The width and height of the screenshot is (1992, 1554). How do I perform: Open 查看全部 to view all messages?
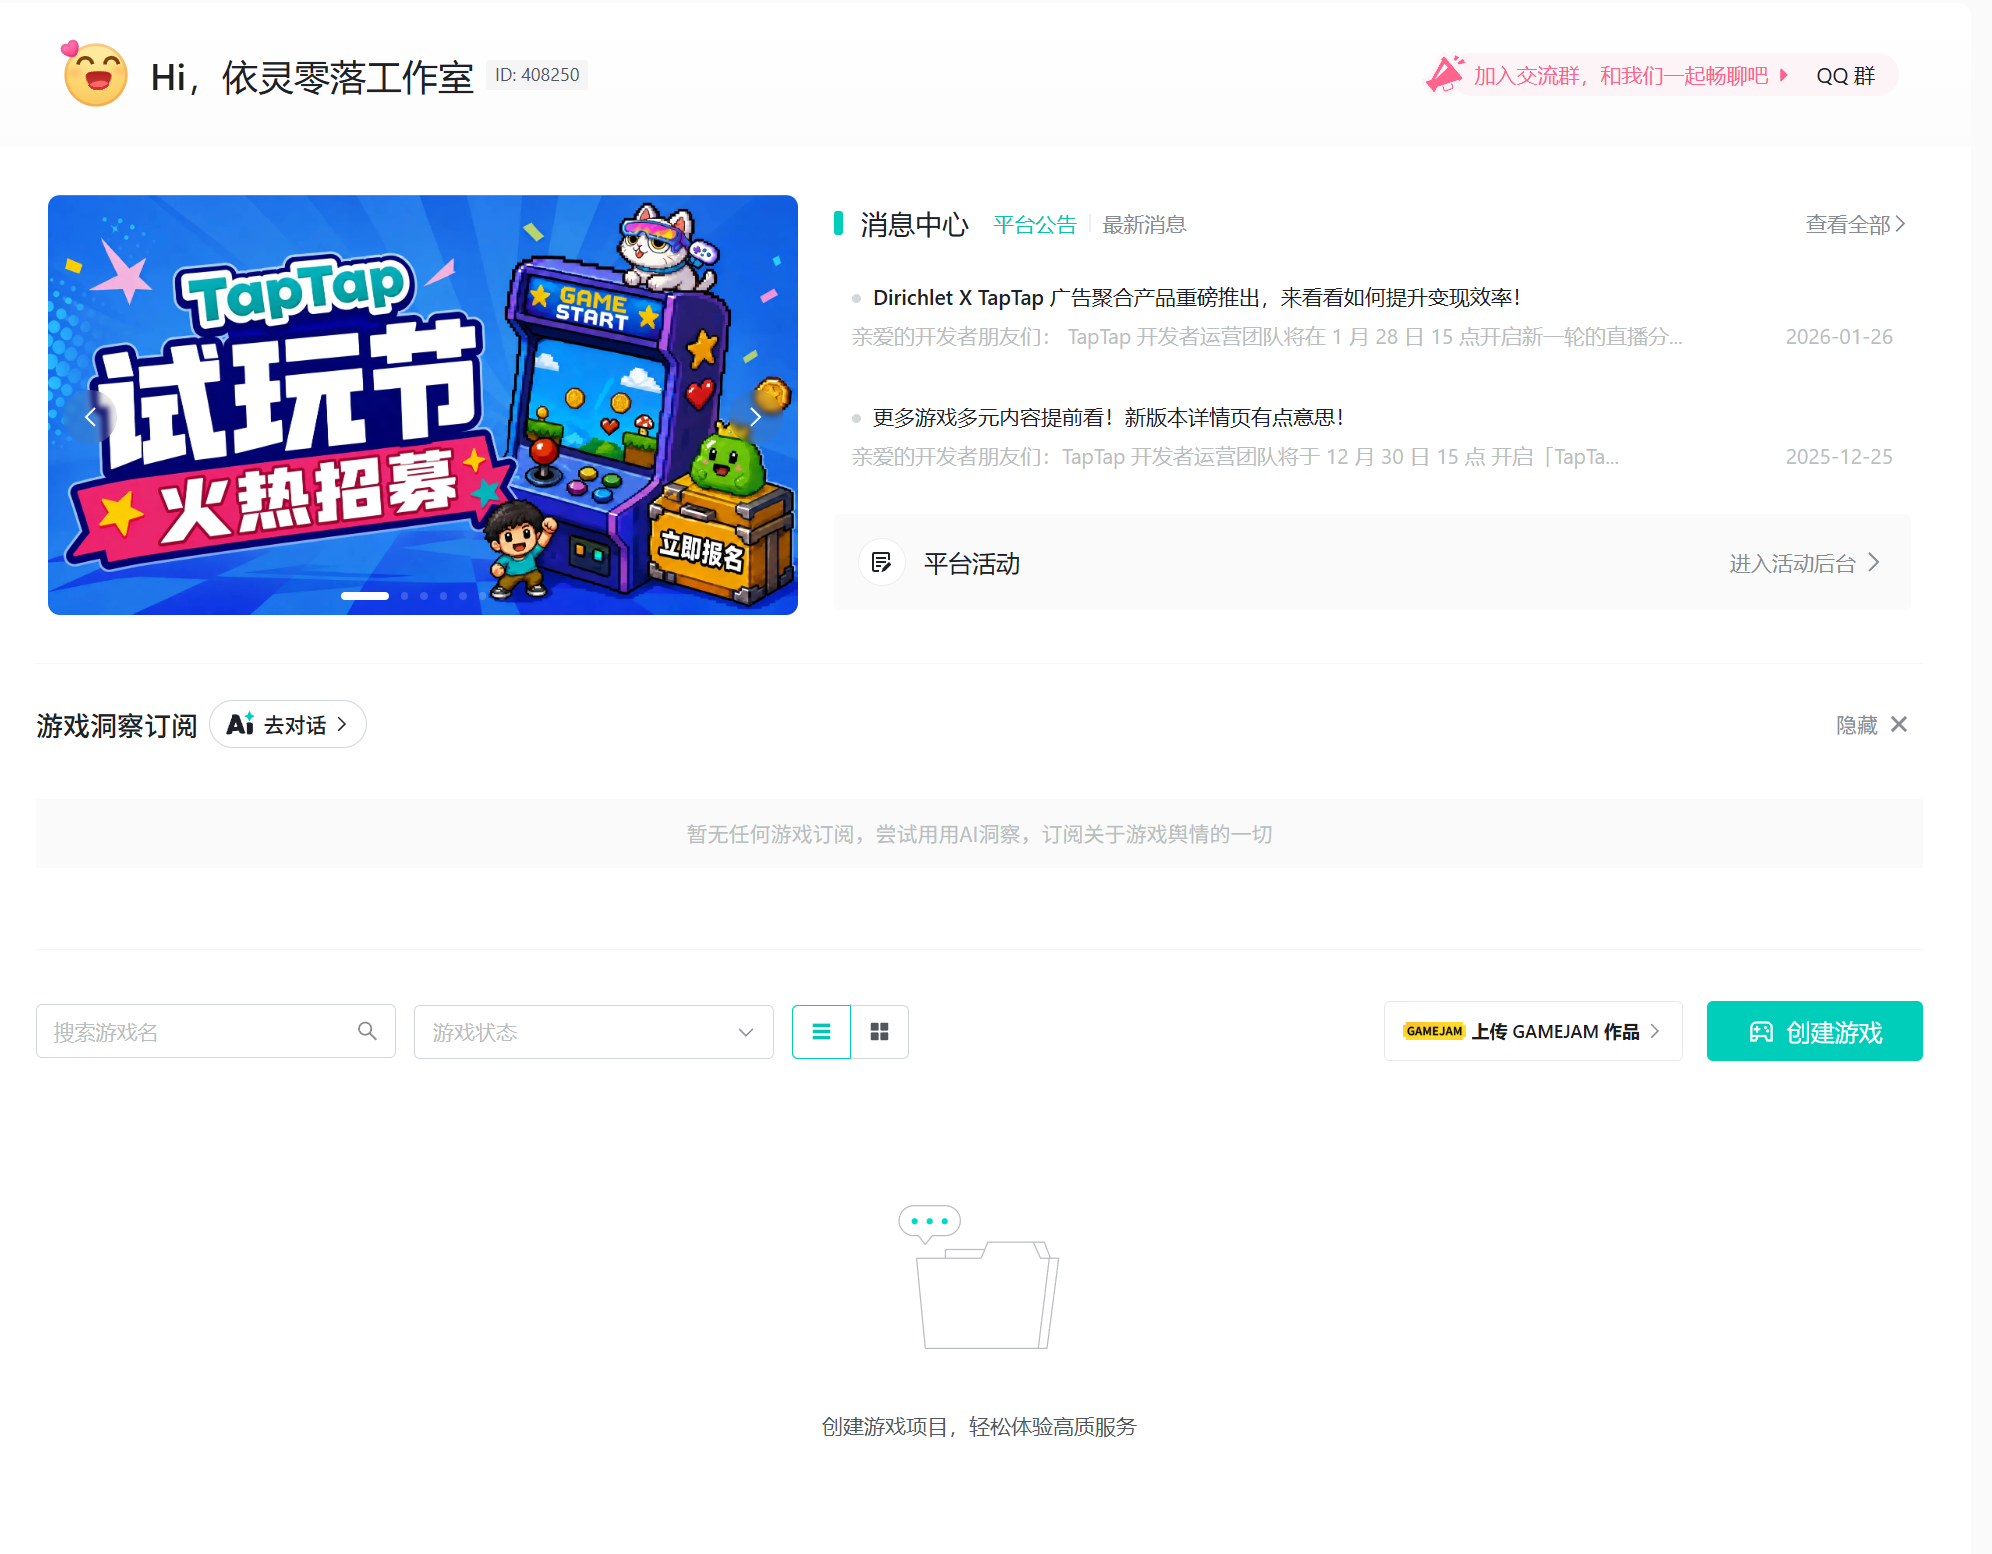(x=1855, y=225)
